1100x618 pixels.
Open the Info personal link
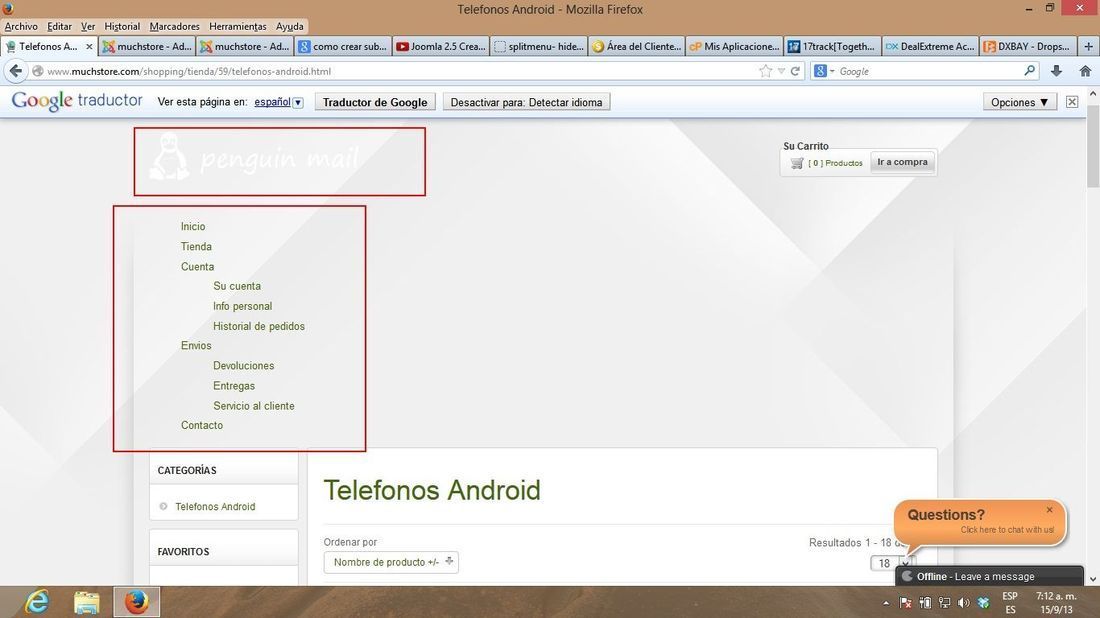pos(243,306)
